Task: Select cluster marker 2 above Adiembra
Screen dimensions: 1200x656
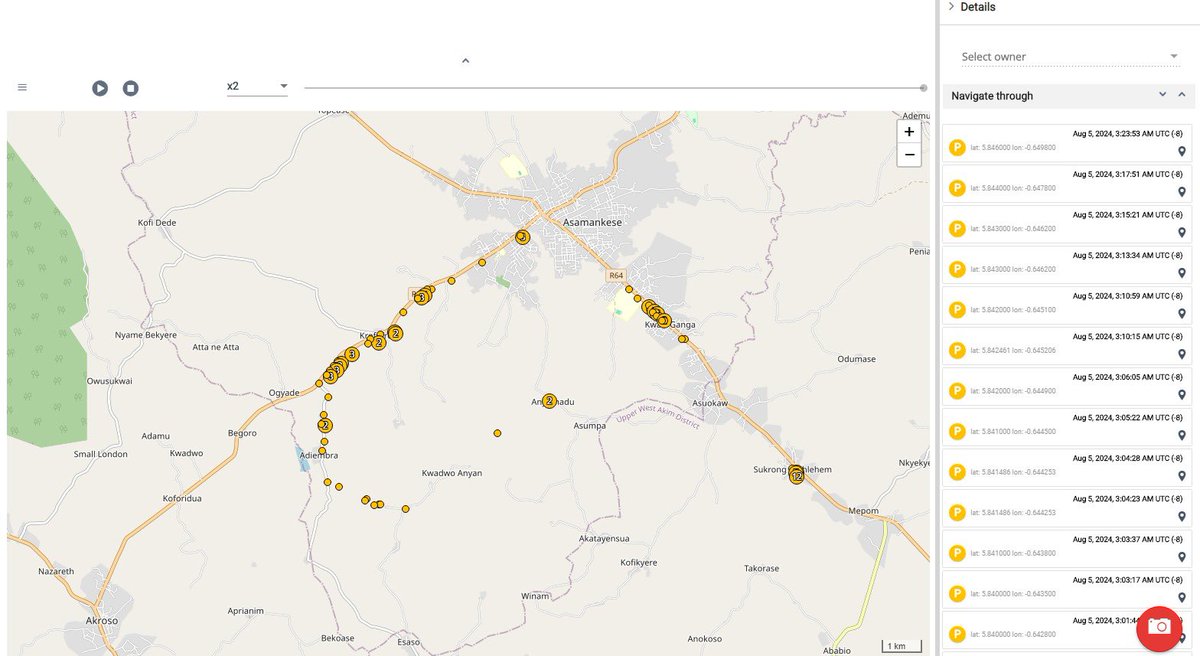Action: (x=325, y=425)
